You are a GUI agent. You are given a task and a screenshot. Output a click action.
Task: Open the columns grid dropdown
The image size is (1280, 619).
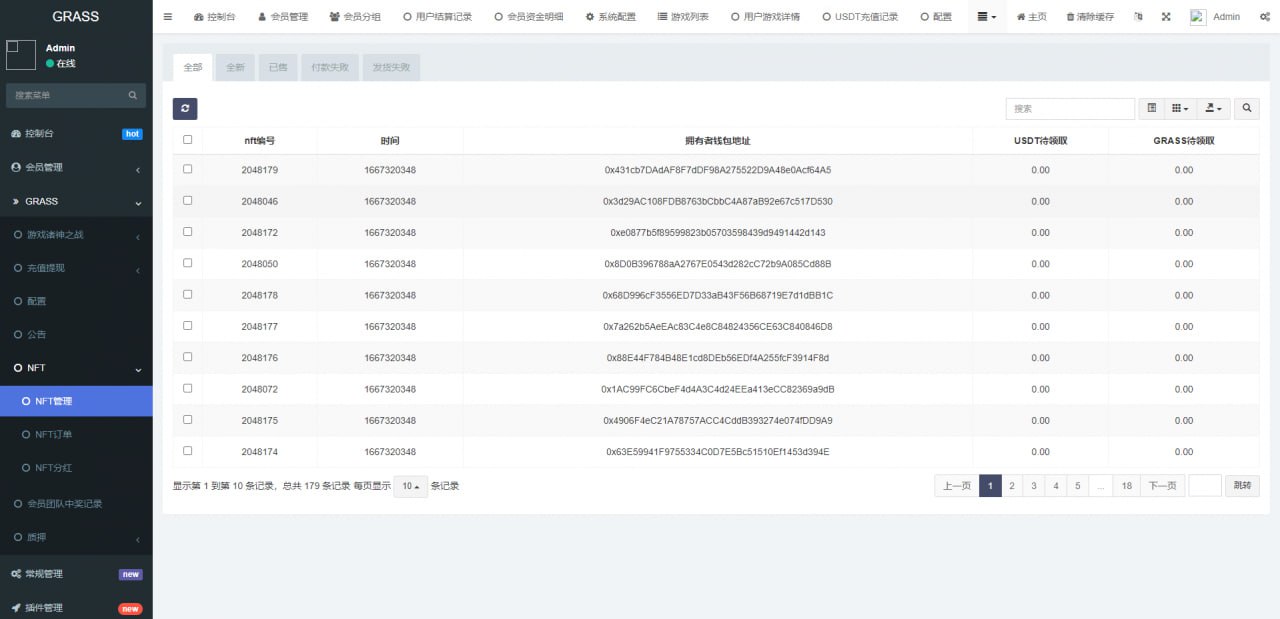click(1180, 109)
